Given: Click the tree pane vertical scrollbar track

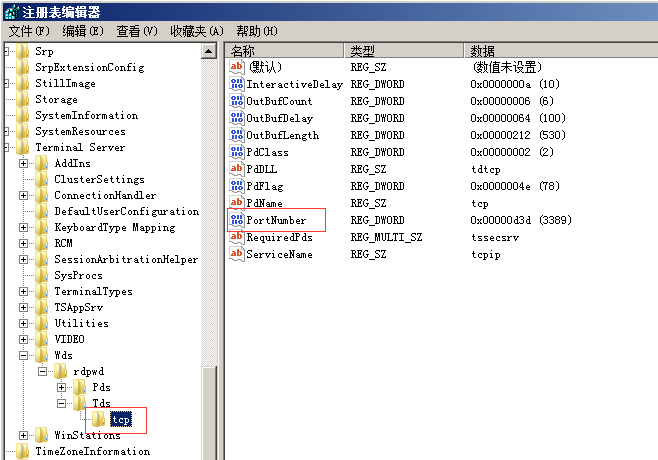Looking at the screenshot, I should 209,210.
